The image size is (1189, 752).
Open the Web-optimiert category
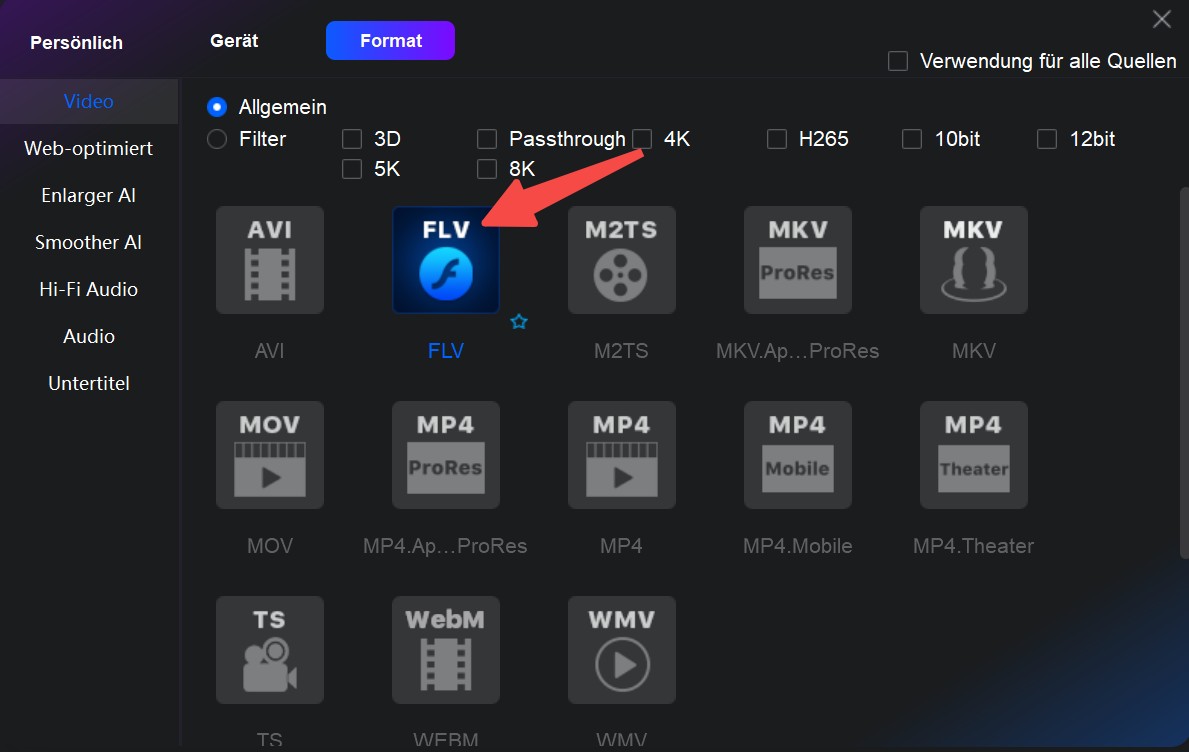[89, 149]
